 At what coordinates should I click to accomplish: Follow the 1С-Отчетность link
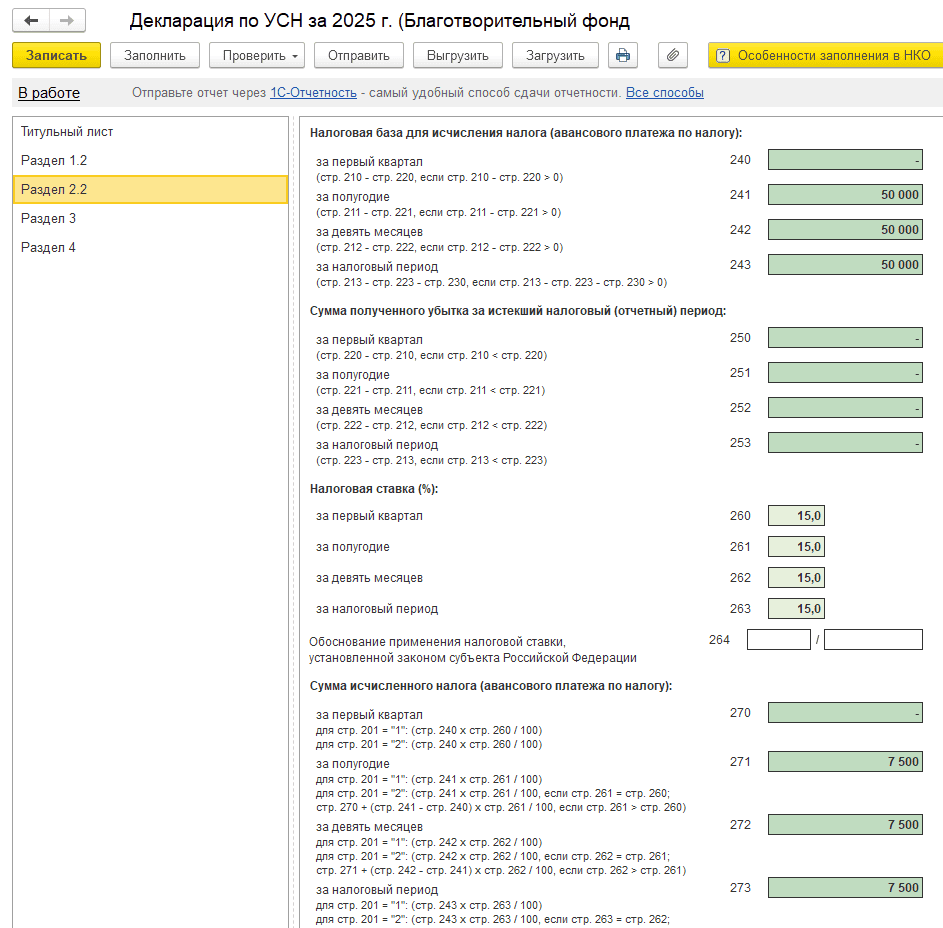[x=313, y=93]
